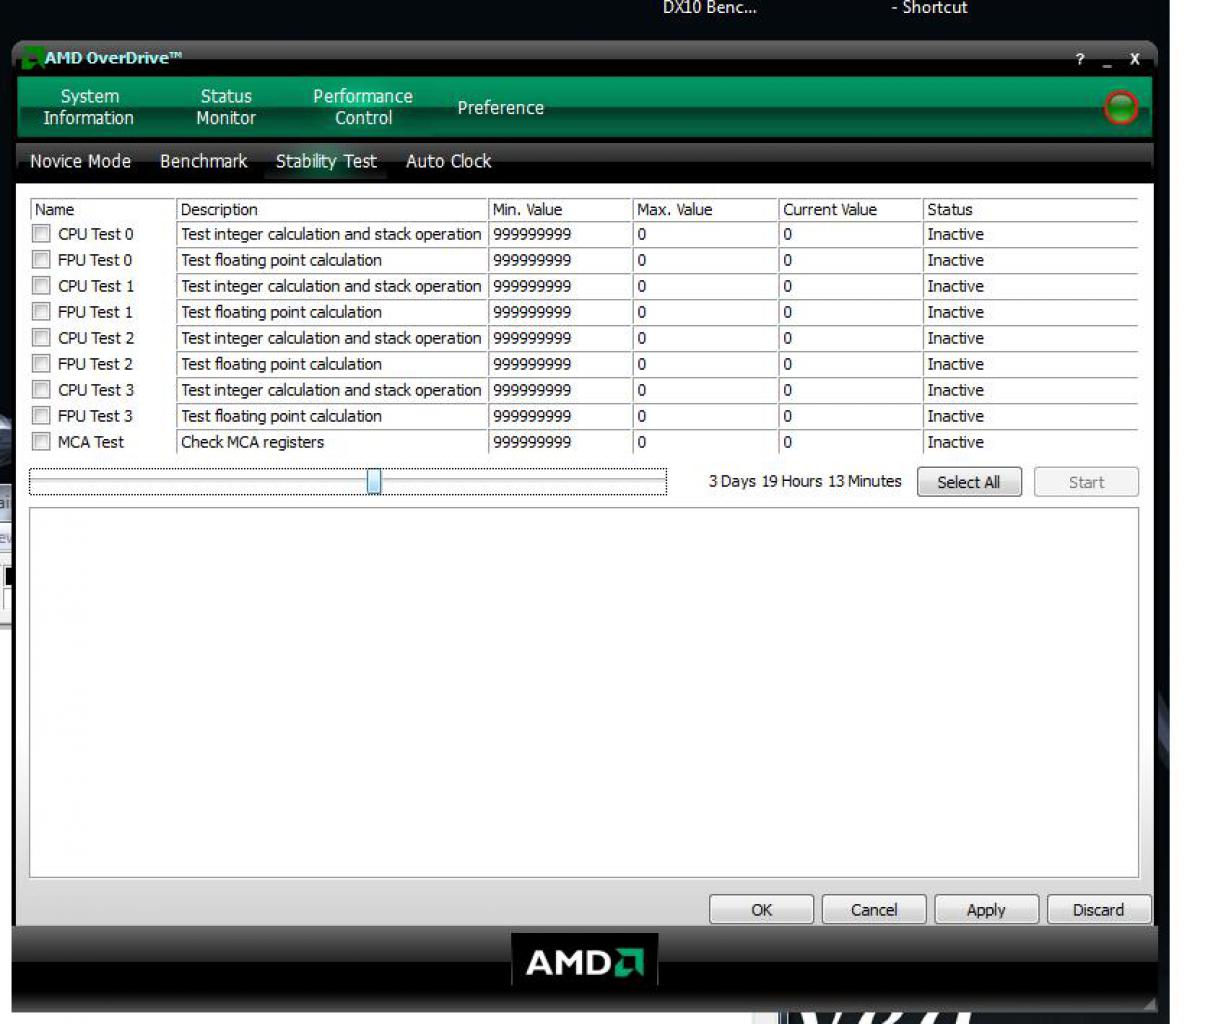1213x1024 pixels.
Task: Click the Status column header
Action: click(1031, 210)
